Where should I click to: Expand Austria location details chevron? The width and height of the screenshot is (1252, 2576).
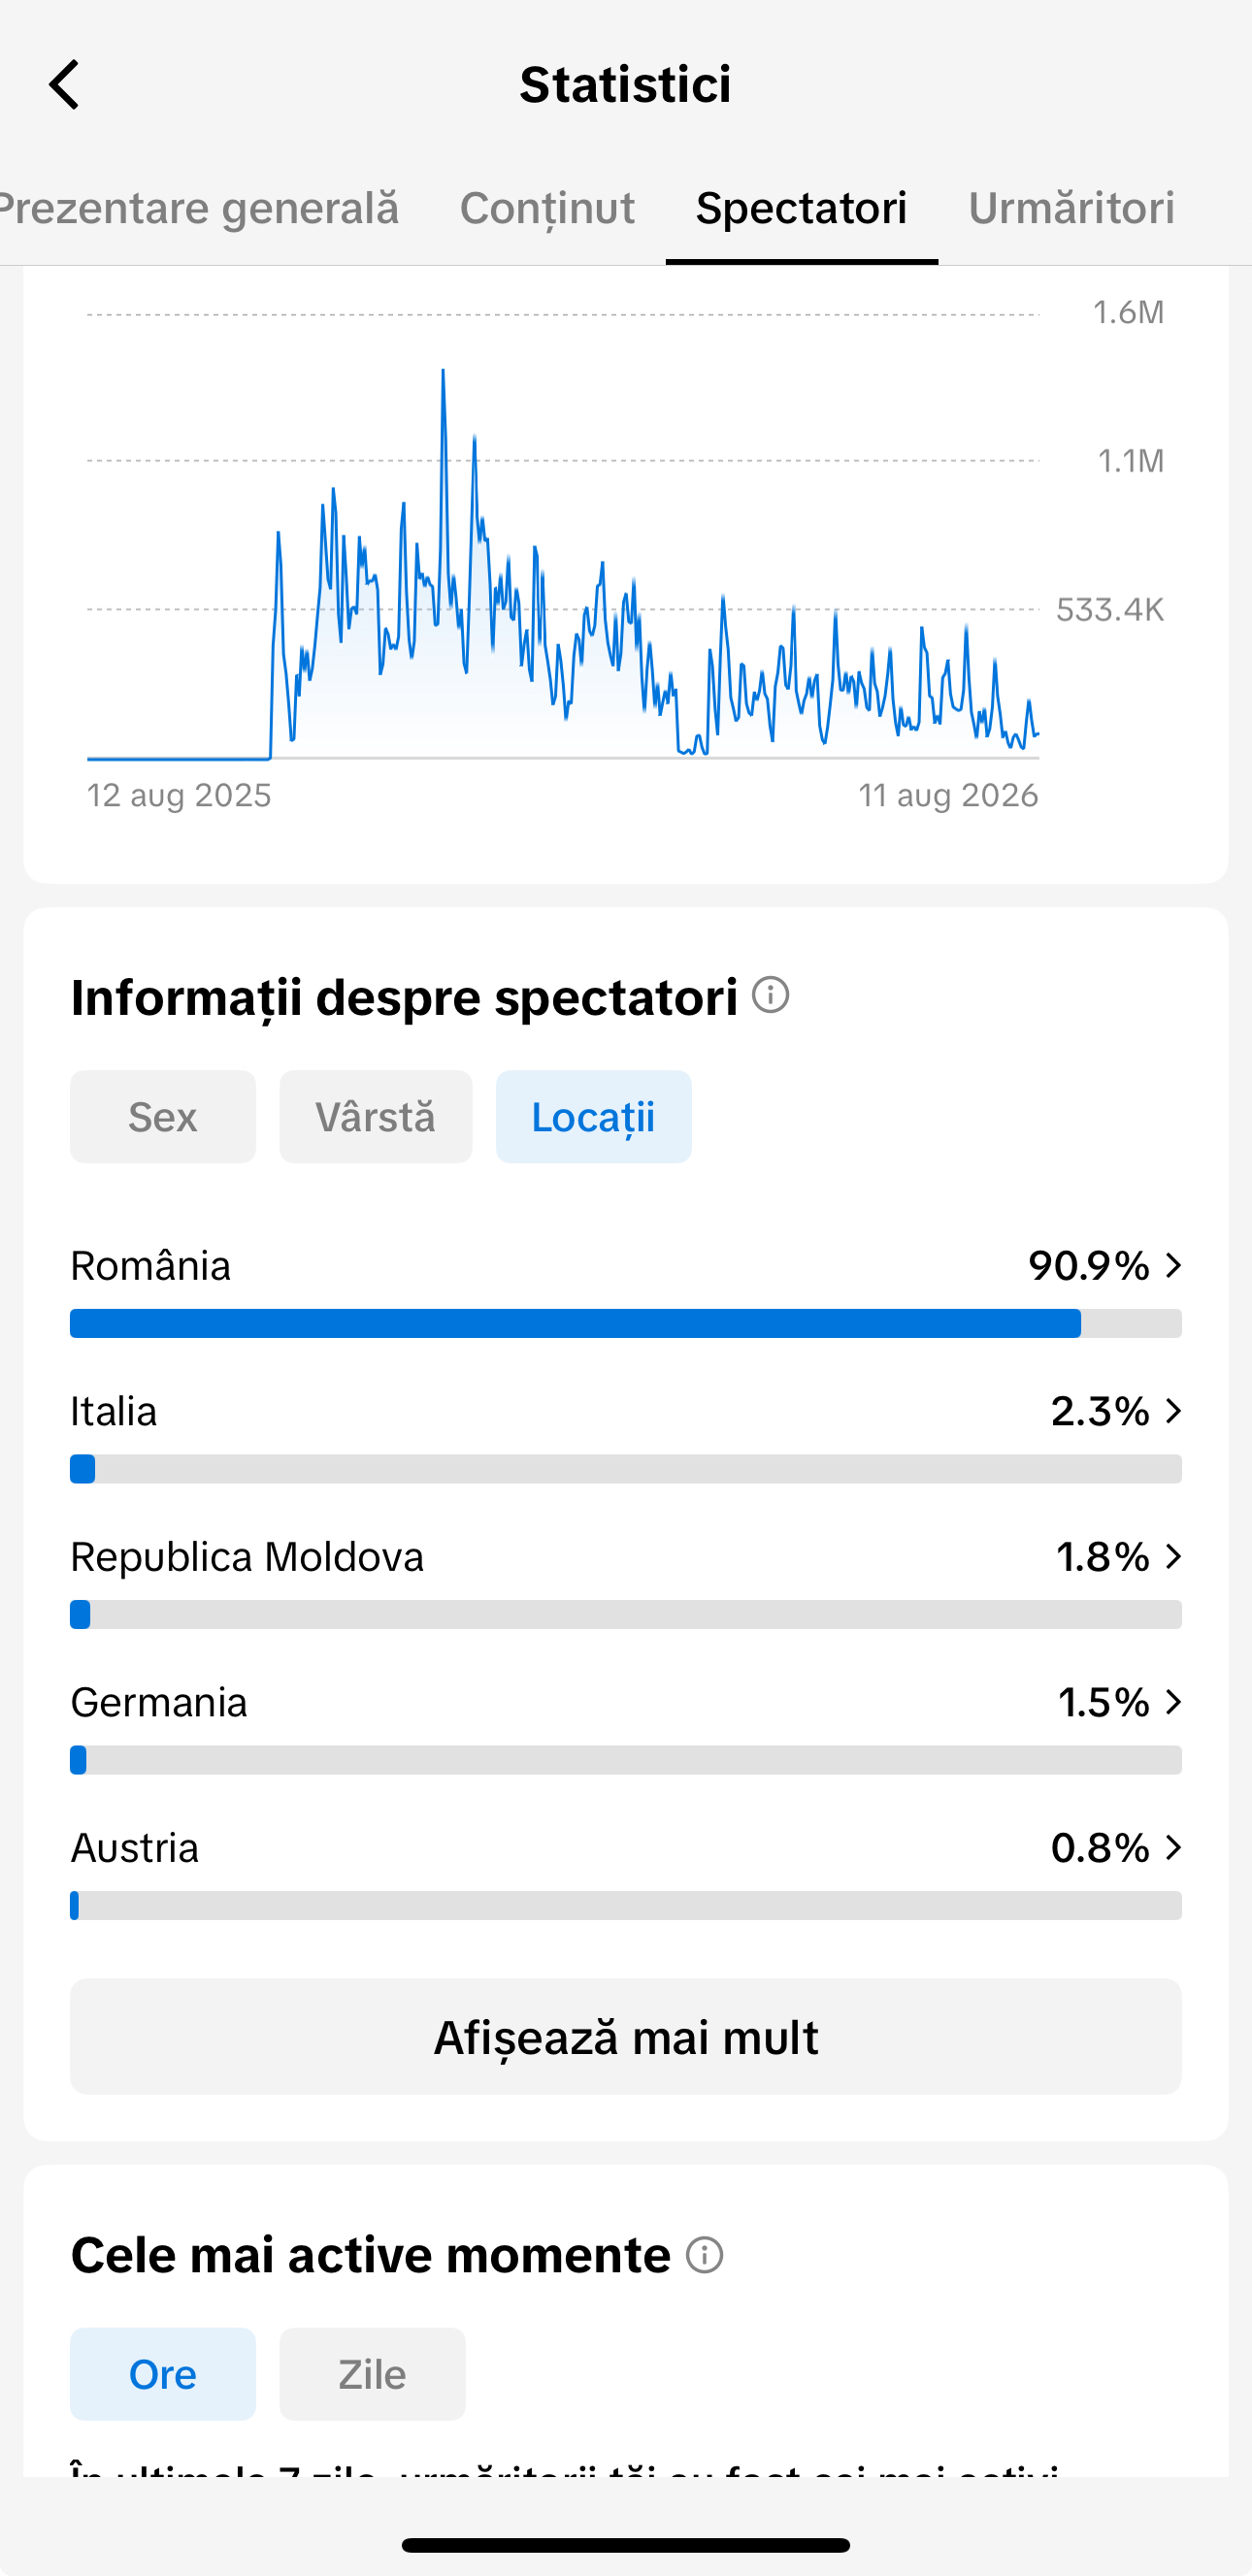[x=1173, y=1848]
